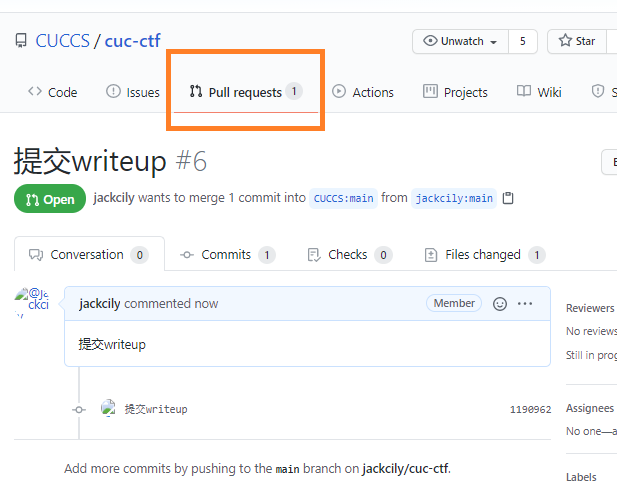Viewport: 617px width, 488px height.
Task: Click the pull request title 提交writeup #6
Action: [x=110, y=161]
